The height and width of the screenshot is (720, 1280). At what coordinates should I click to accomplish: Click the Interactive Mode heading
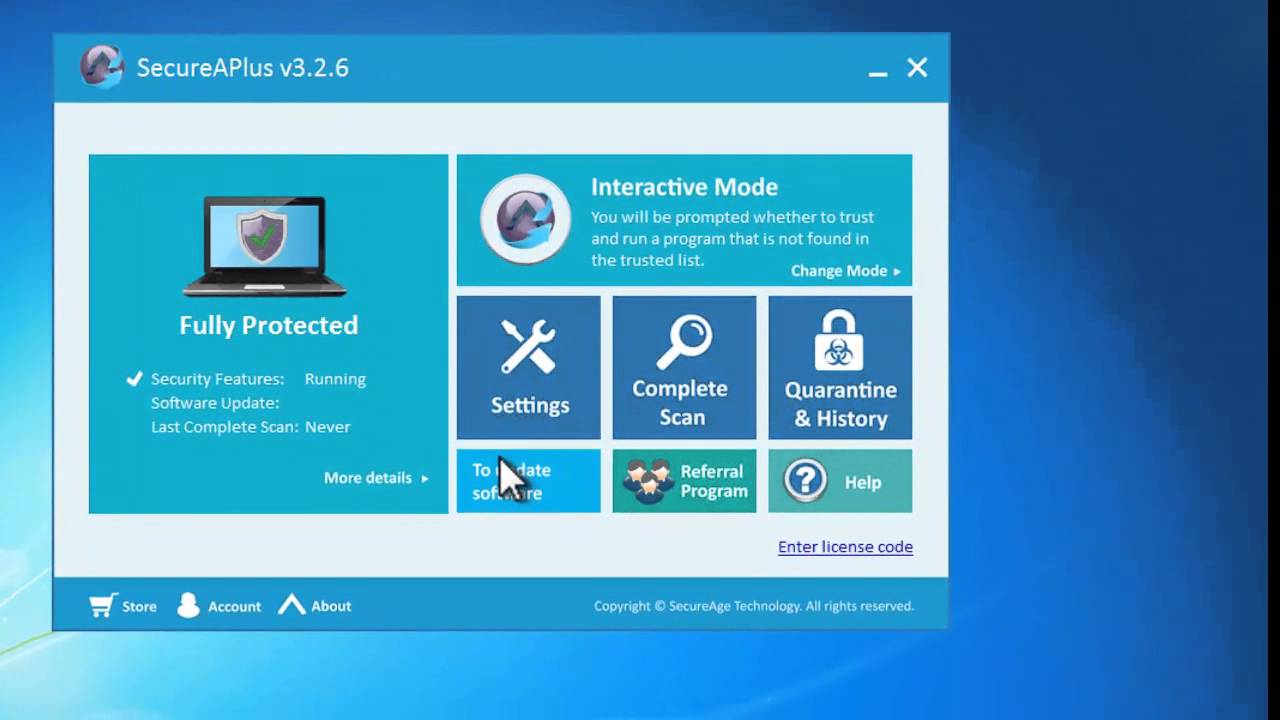click(x=684, y=187)
